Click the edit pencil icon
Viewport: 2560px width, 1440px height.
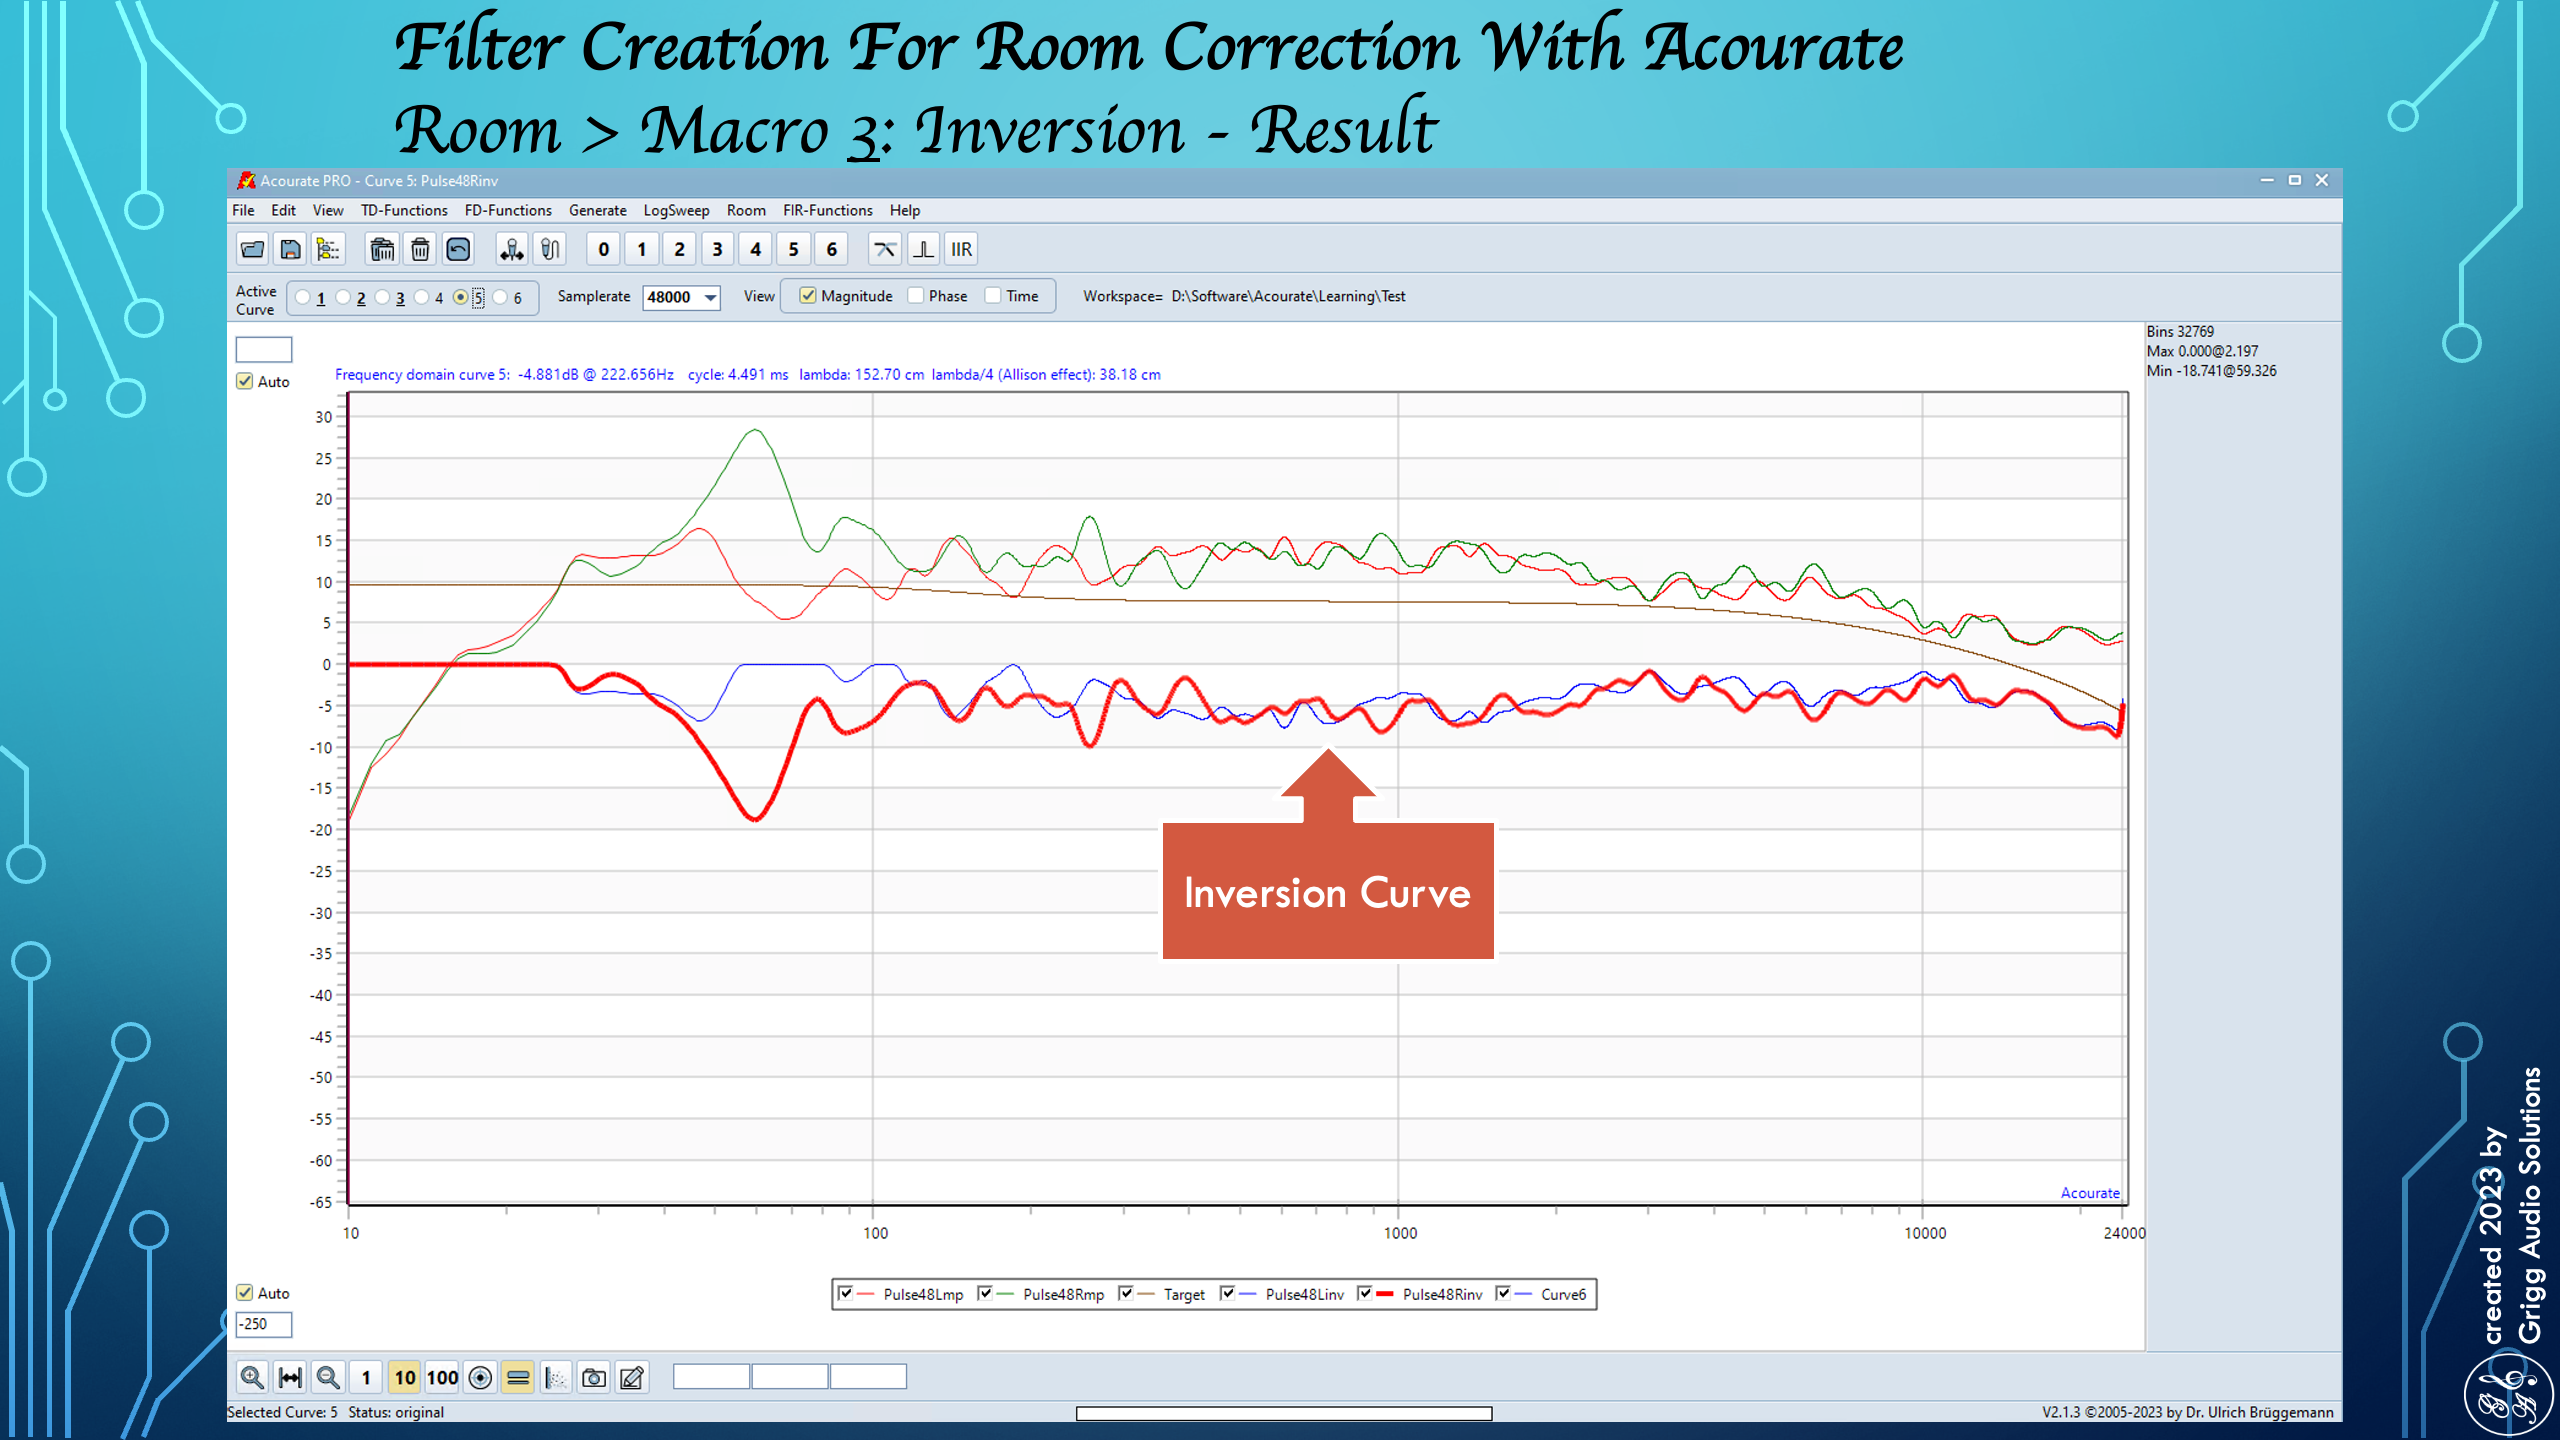click(632, 1377)
